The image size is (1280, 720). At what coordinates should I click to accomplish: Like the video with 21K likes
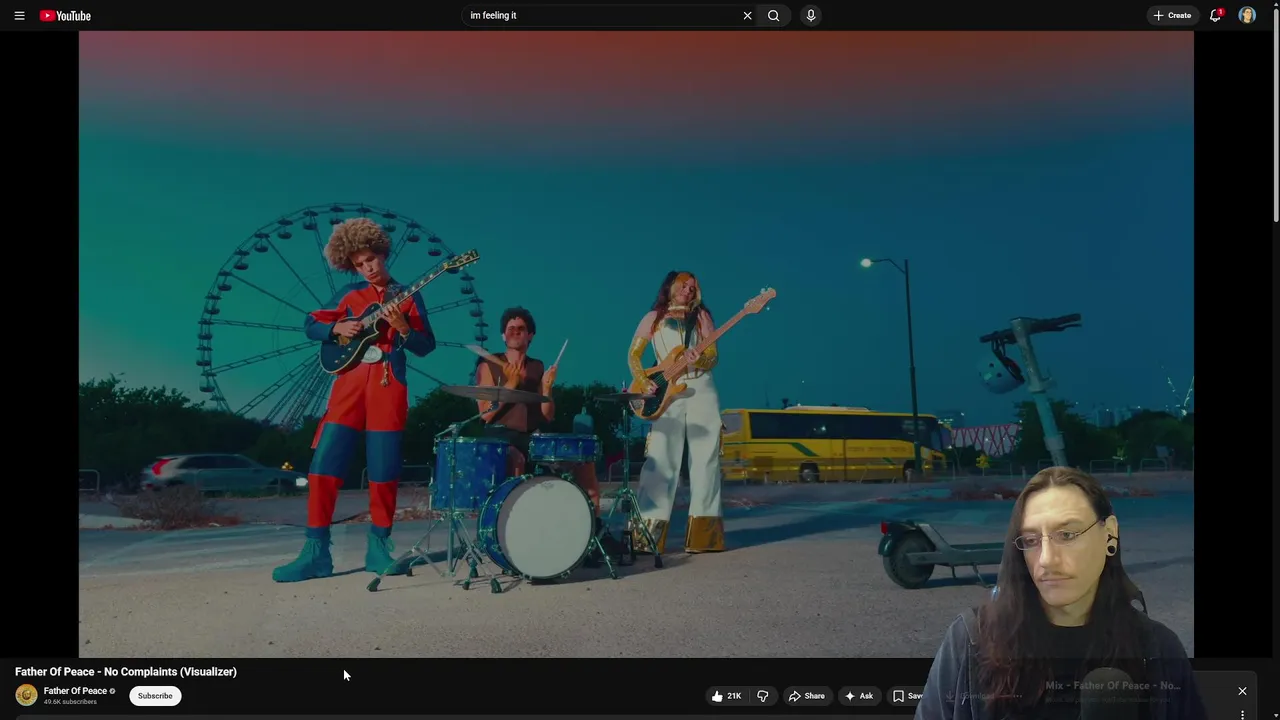tap(726, 696)
